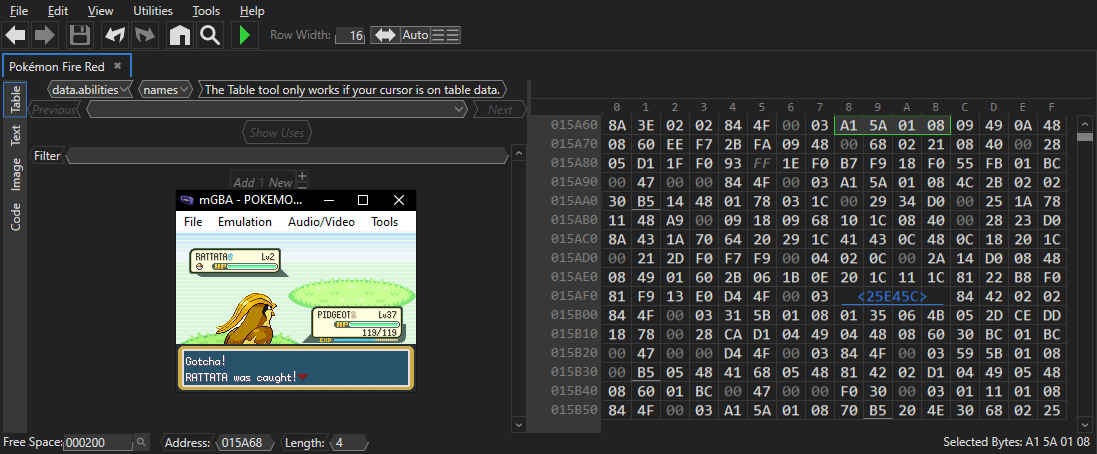Undo the last edit

(115, 35)
